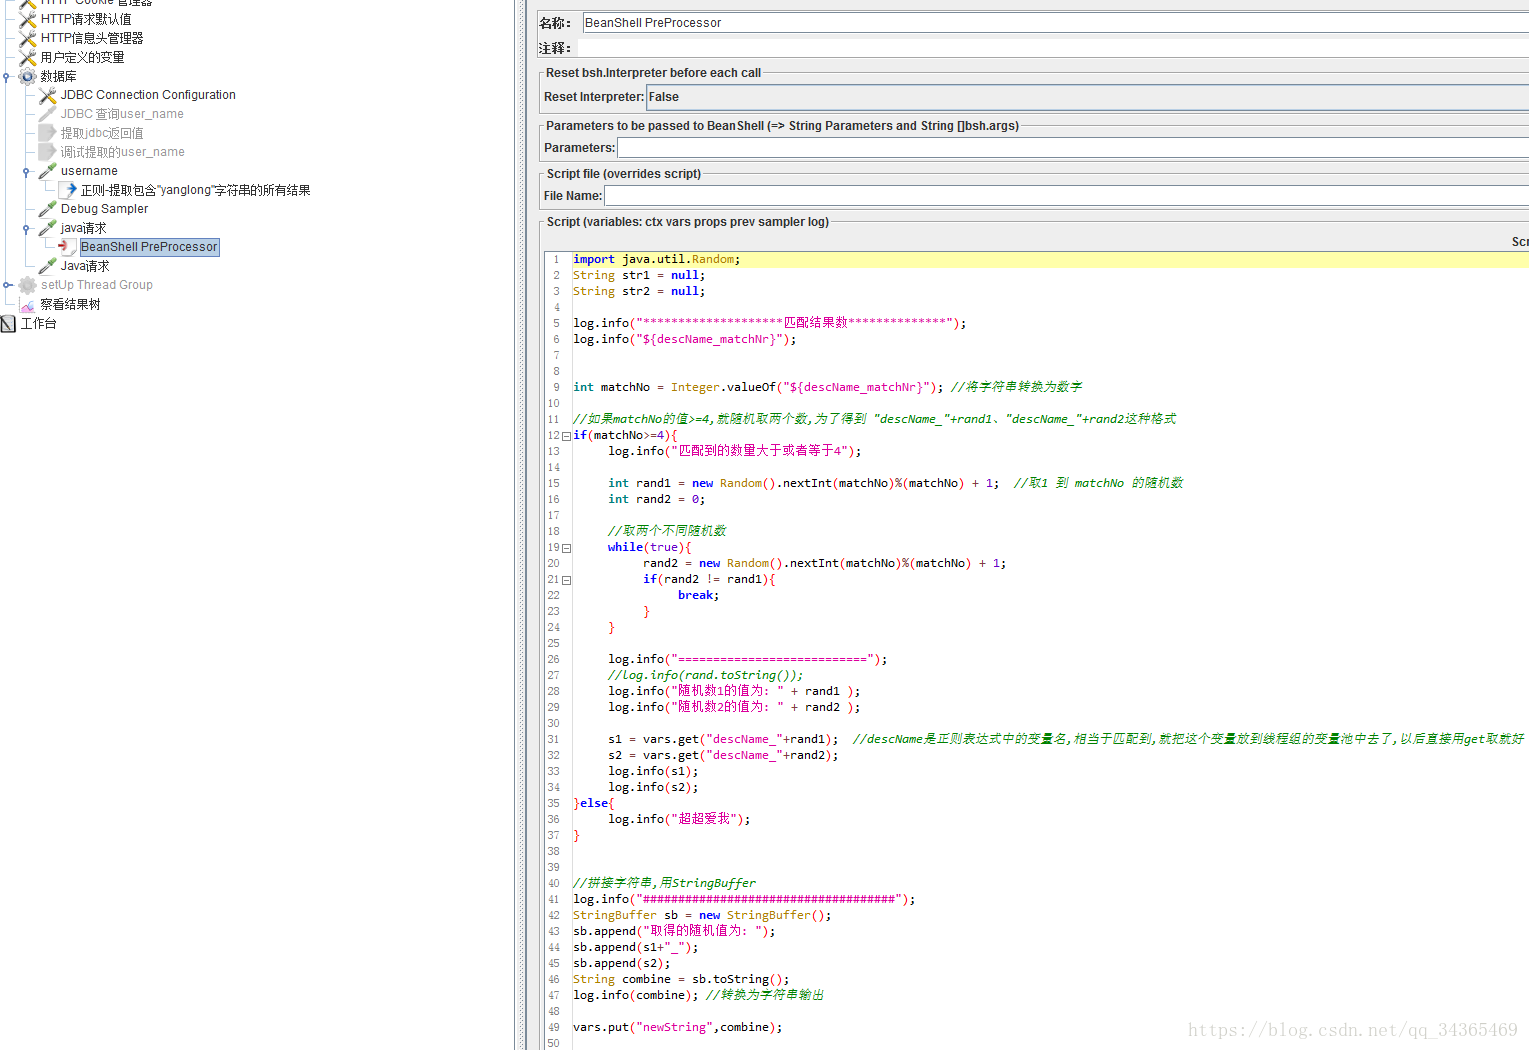The height and width of the screenshot is (1050, 1529).
Task: Click the Debug Sampler pipette icon
Action: [47, 209]
